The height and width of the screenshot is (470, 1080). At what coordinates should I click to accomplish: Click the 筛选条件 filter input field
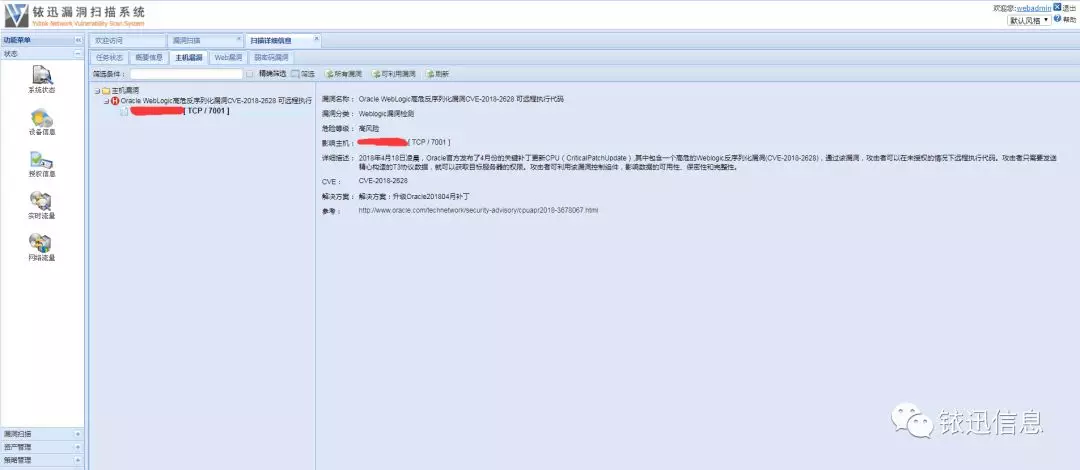point(186,74)
